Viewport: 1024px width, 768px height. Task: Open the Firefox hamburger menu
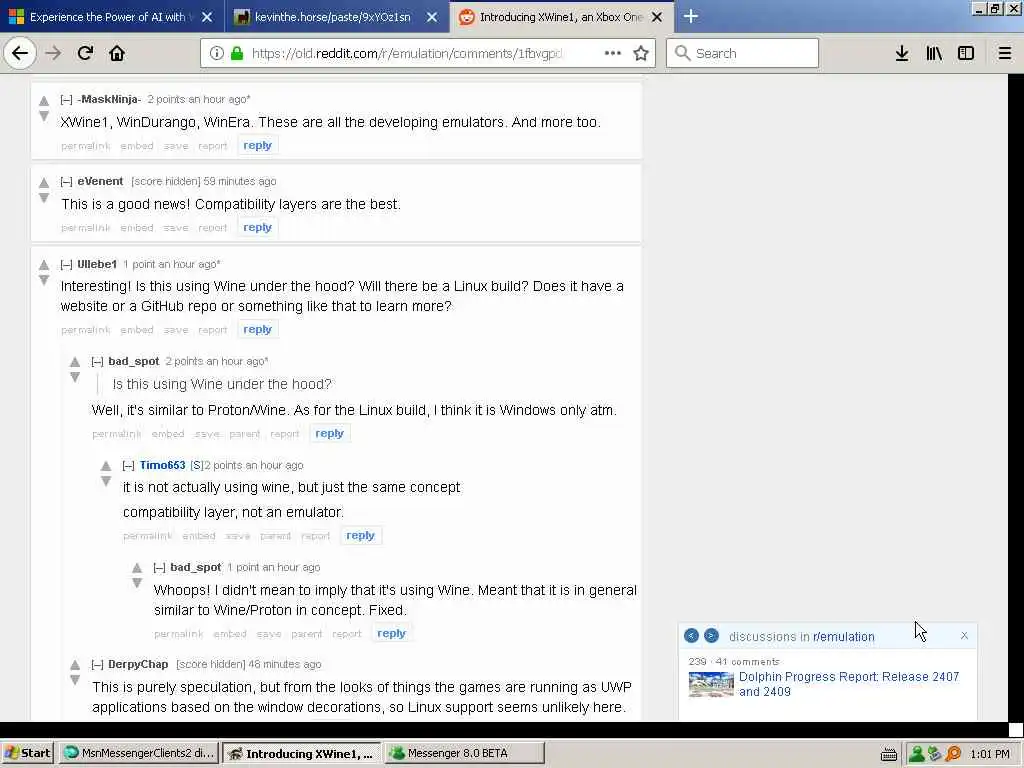[1005, 53]
